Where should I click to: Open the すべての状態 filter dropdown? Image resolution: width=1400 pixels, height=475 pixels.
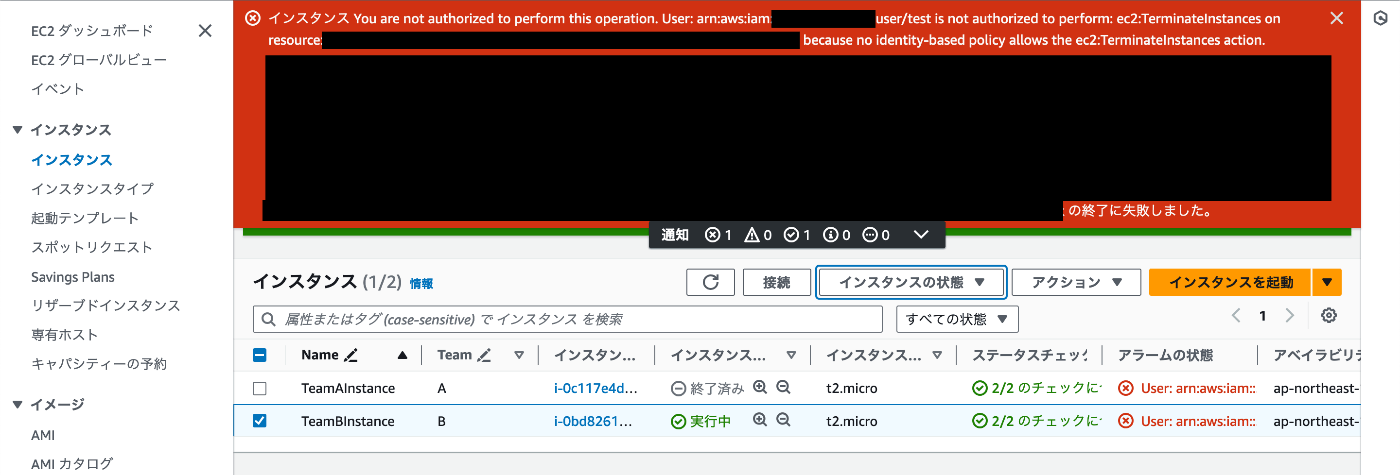(x=957, y=319)
